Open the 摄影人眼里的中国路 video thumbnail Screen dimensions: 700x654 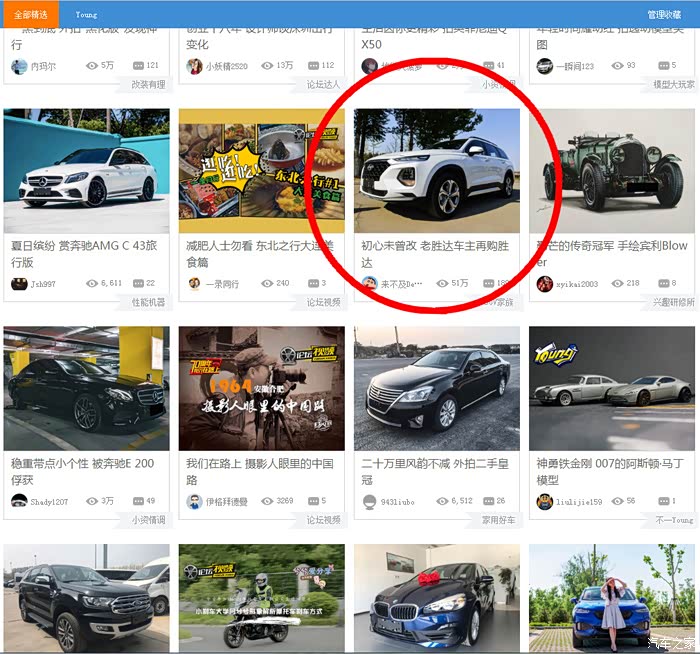point(262,388)
